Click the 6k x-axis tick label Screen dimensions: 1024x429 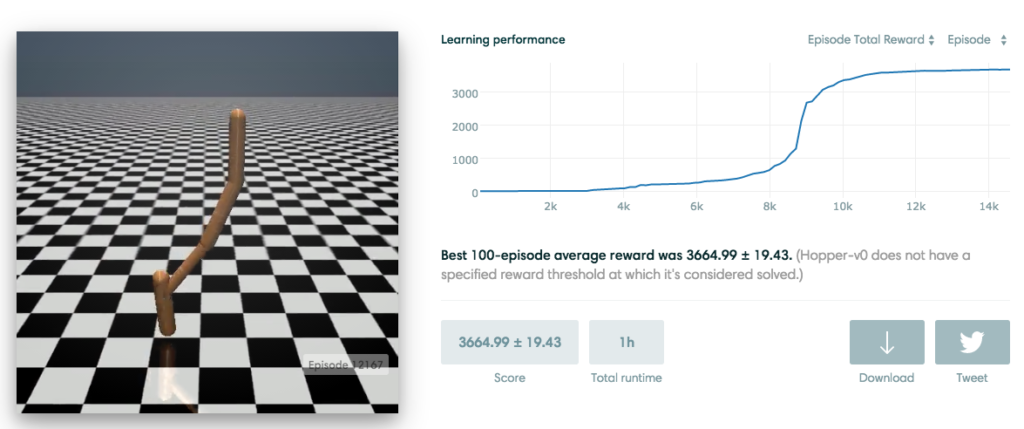point(696,207)
